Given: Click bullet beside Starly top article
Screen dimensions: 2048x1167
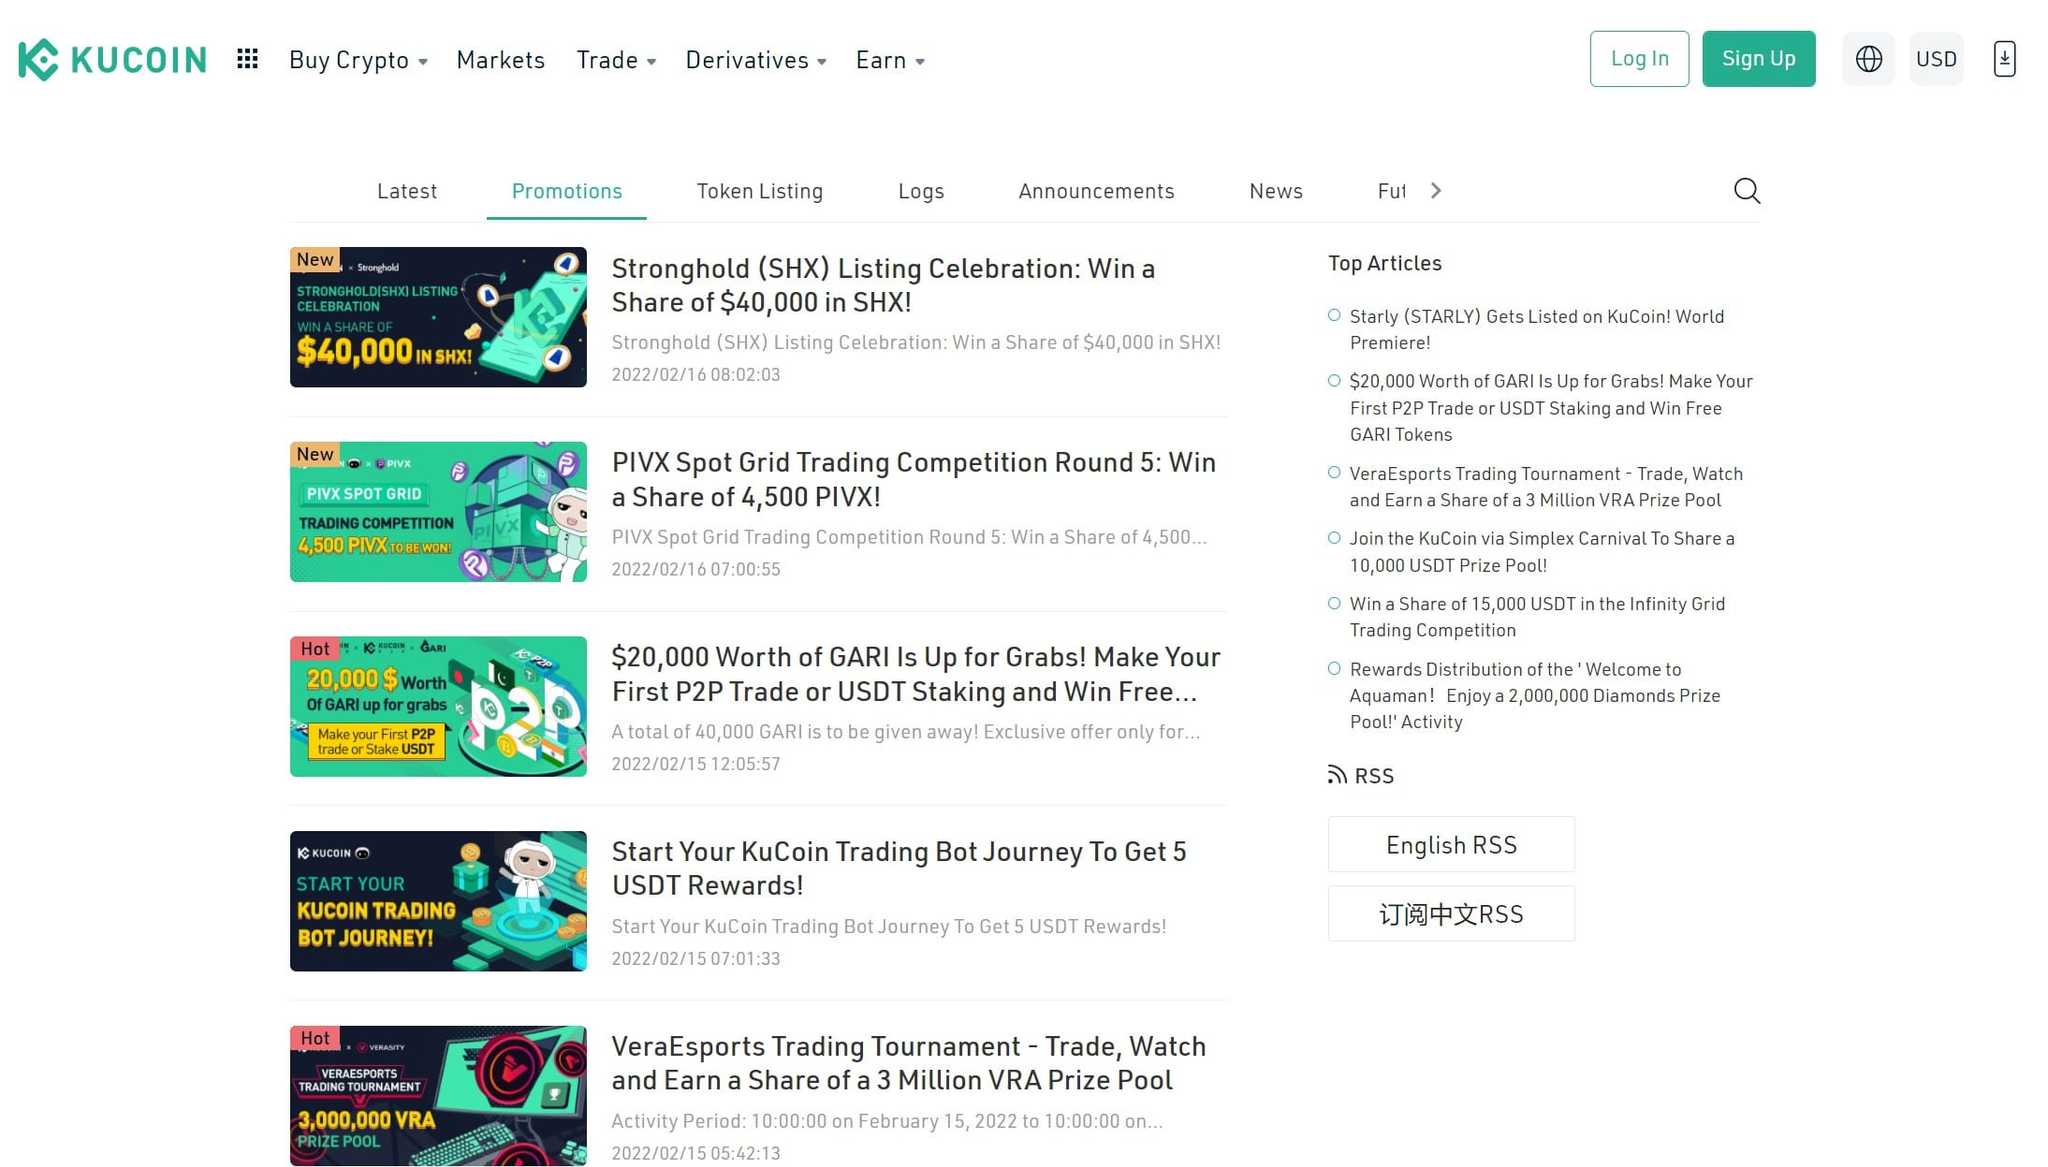Looking at the screenshot, I should point(1334,316).
